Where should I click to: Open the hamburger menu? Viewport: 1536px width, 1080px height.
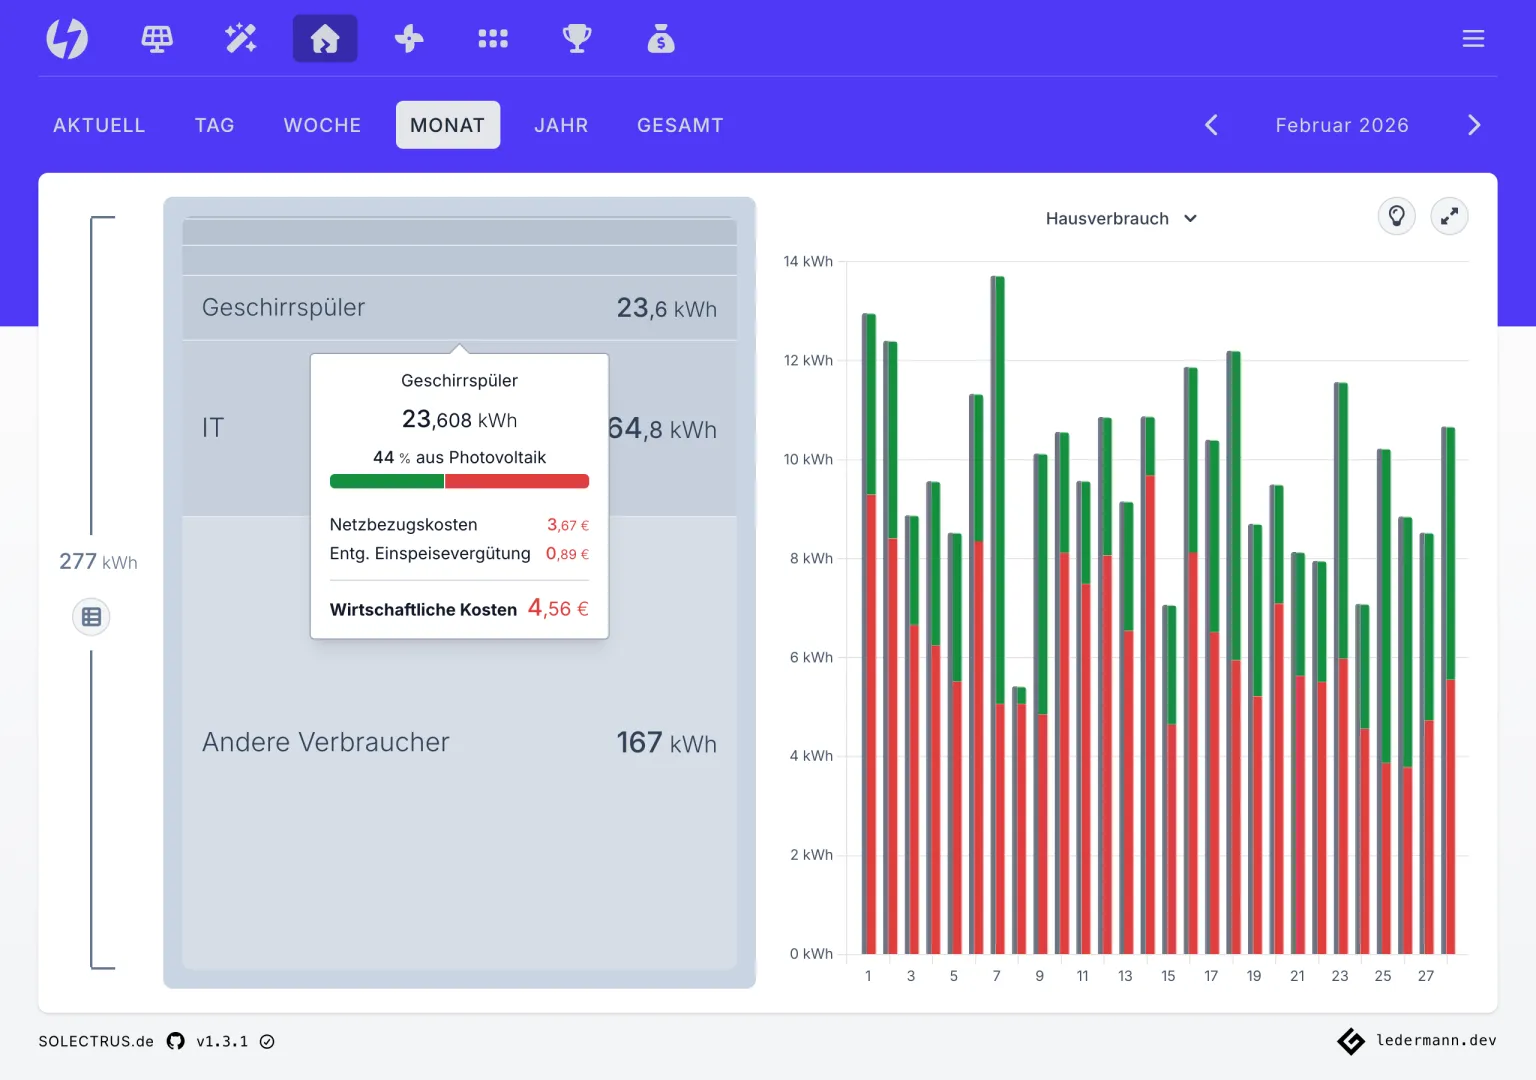(x=1473, y=39)
